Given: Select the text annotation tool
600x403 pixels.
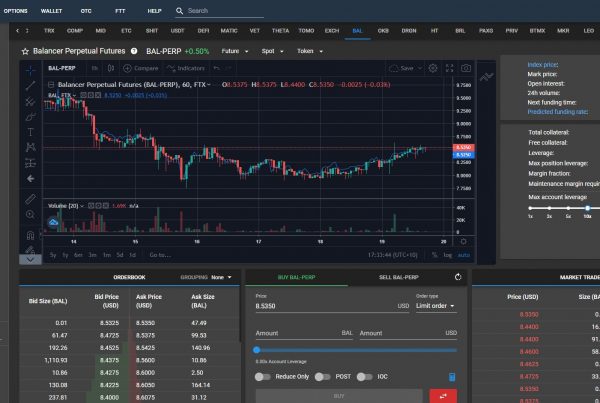Looking at the screenshot, I should 30,132.
